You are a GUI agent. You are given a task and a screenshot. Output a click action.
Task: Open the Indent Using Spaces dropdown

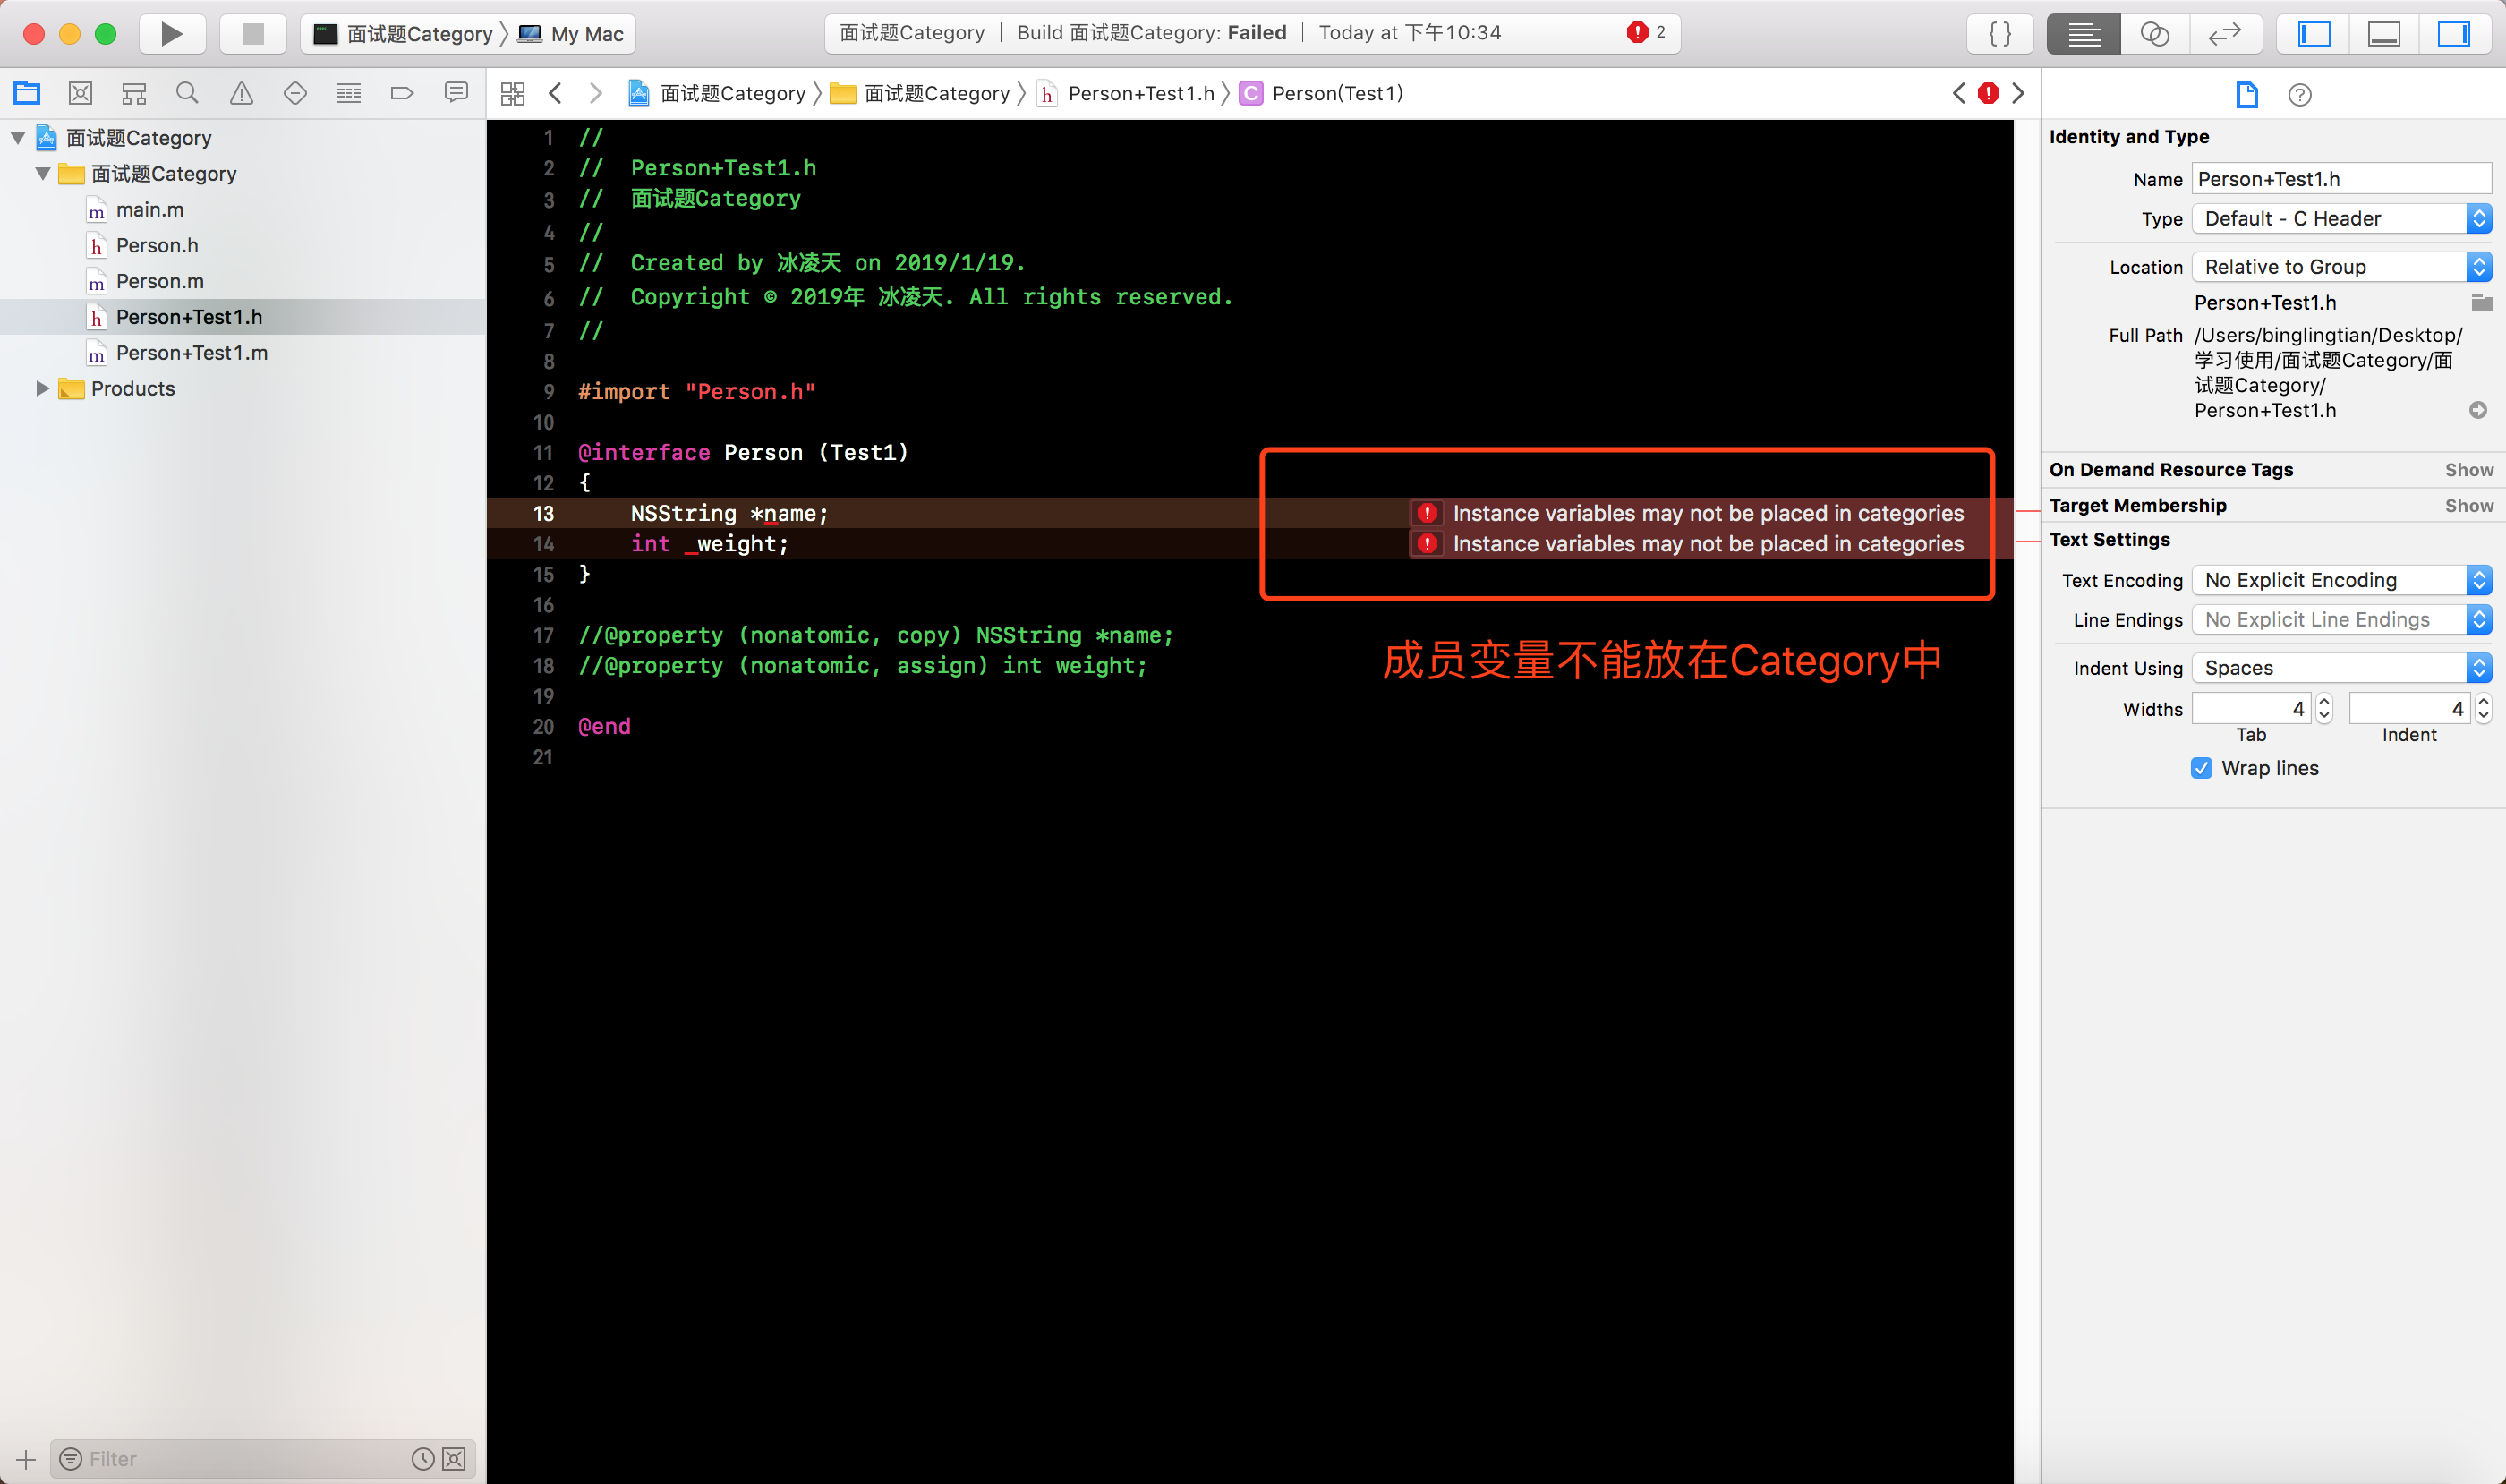coord(2340,668)
